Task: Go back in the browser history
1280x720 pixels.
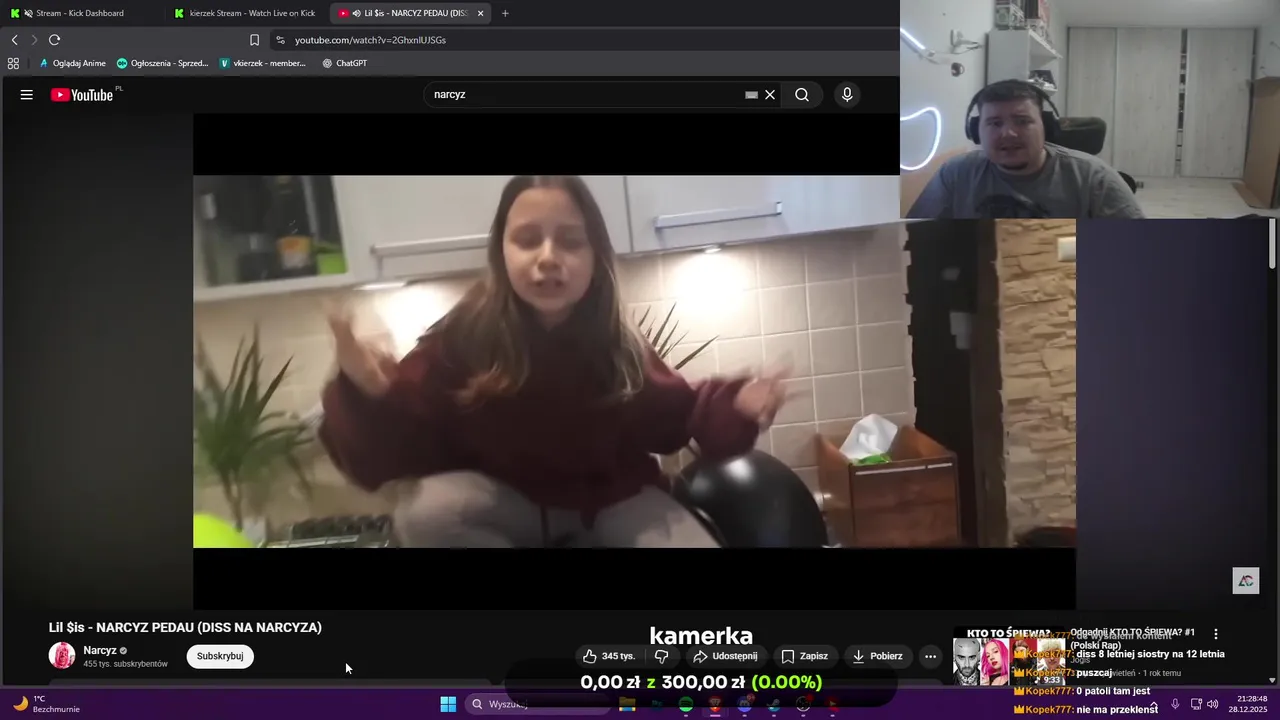Action: pyautogui.click(x=14, y=40)
